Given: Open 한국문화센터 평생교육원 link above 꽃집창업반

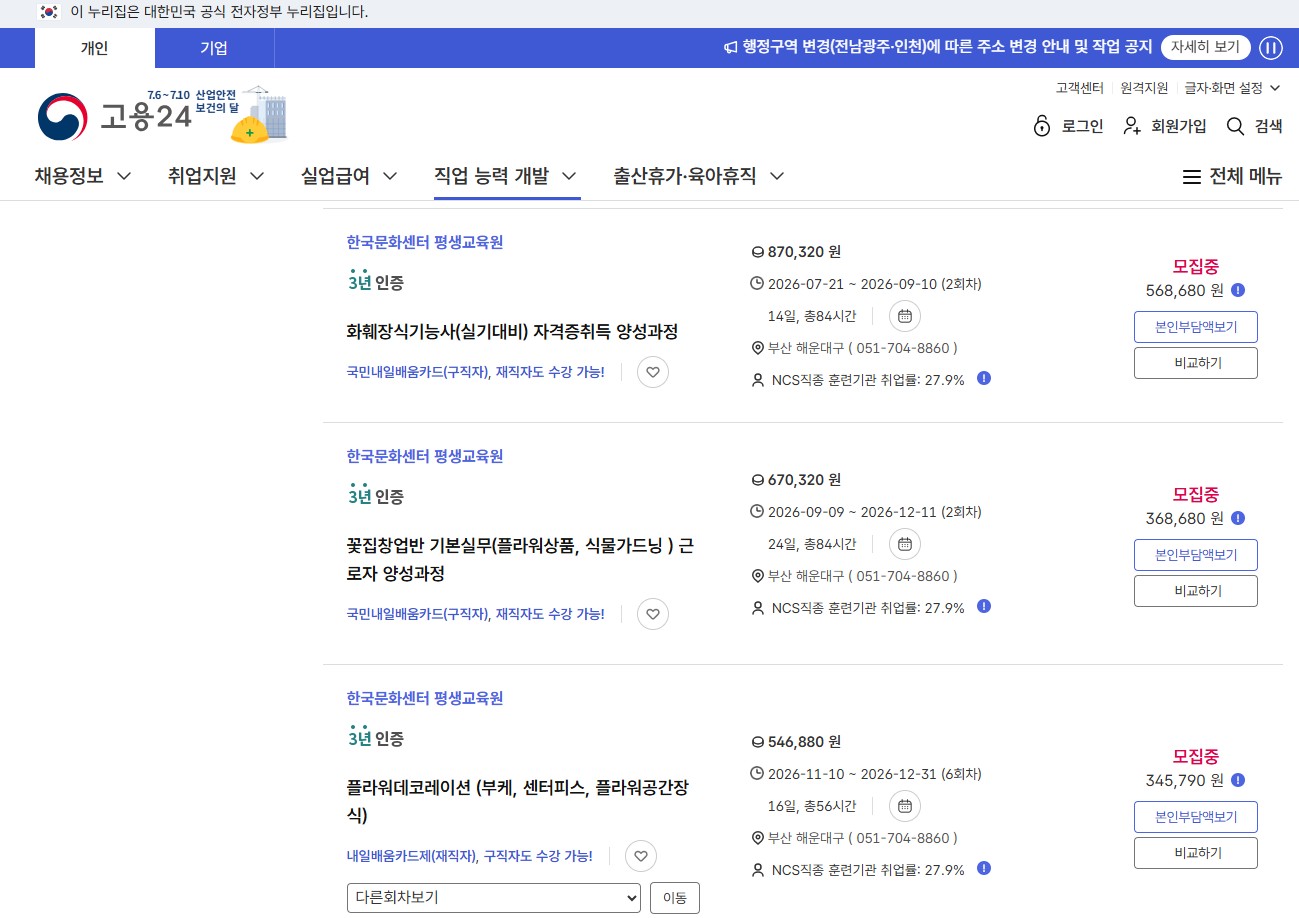Looking at the screenshot, I should tap(425, 456).
